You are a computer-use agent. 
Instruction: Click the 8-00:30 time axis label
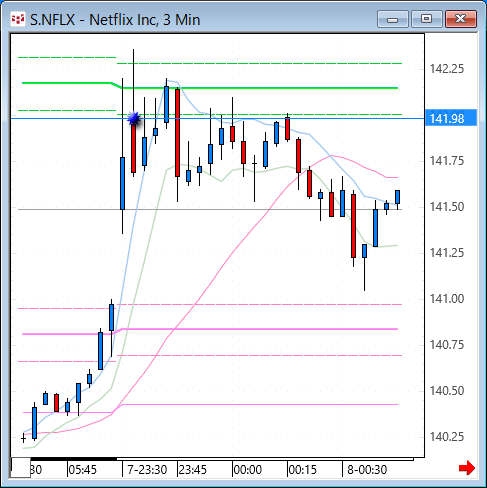[x=367, y=470]
